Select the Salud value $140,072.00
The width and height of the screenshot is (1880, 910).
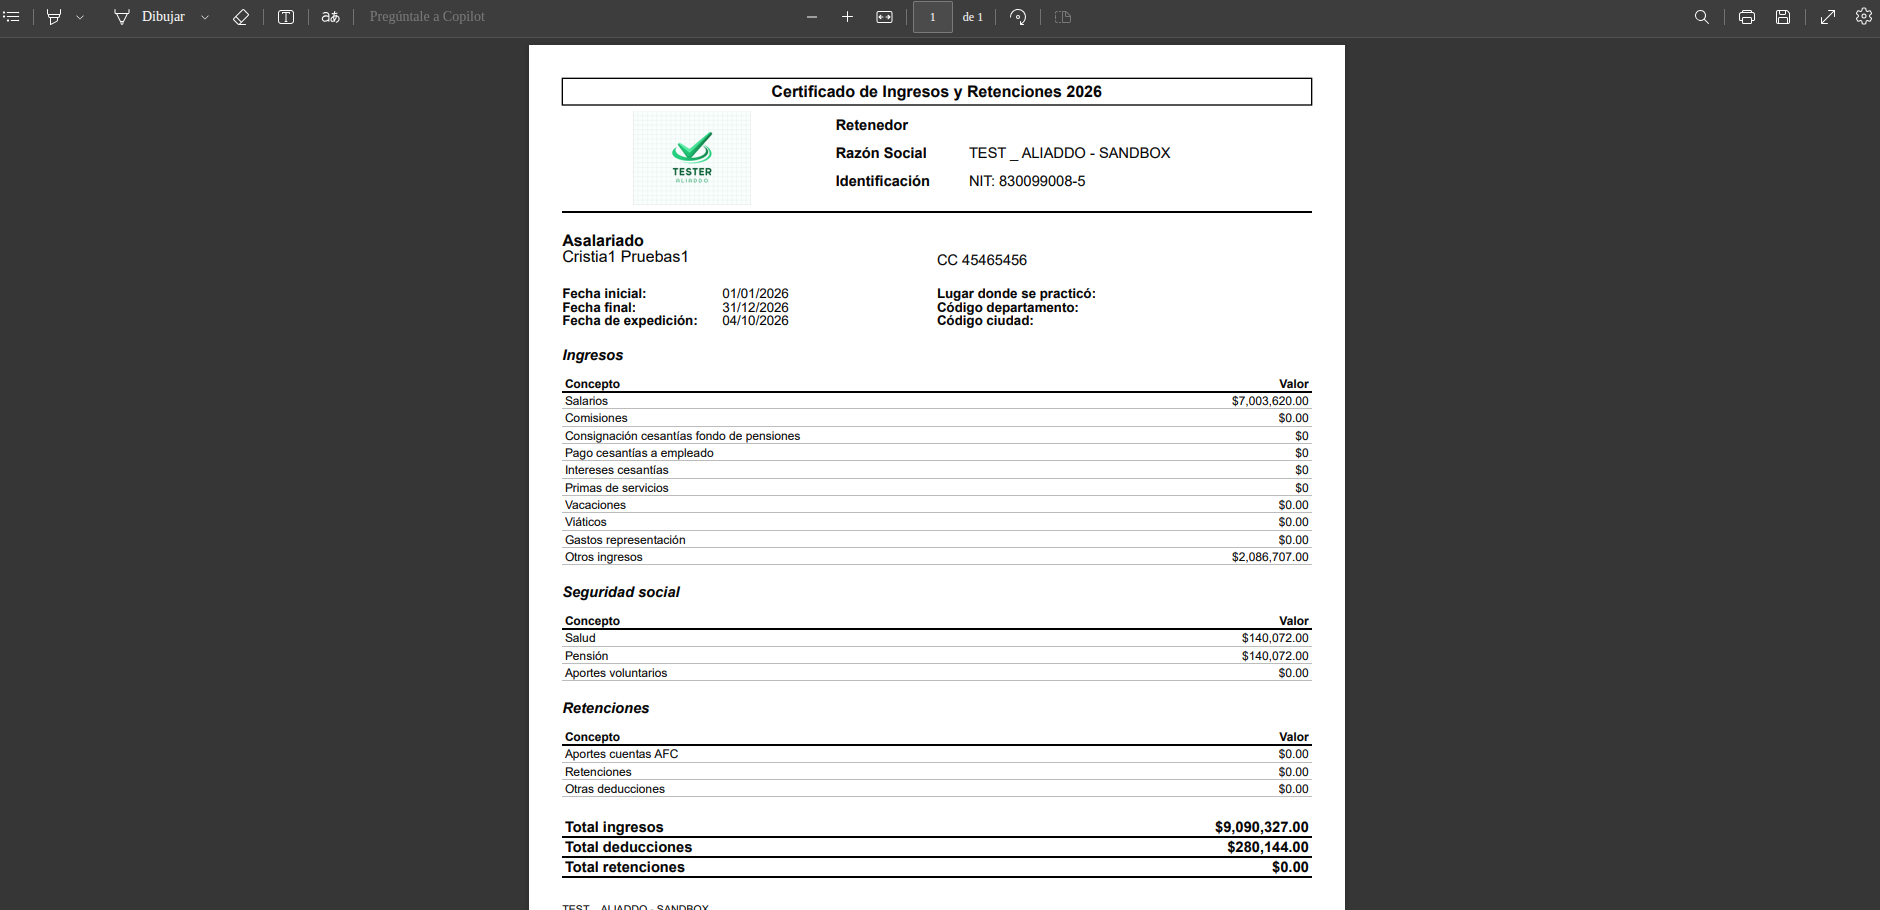pyautogui.click(x=1275, y=638)
